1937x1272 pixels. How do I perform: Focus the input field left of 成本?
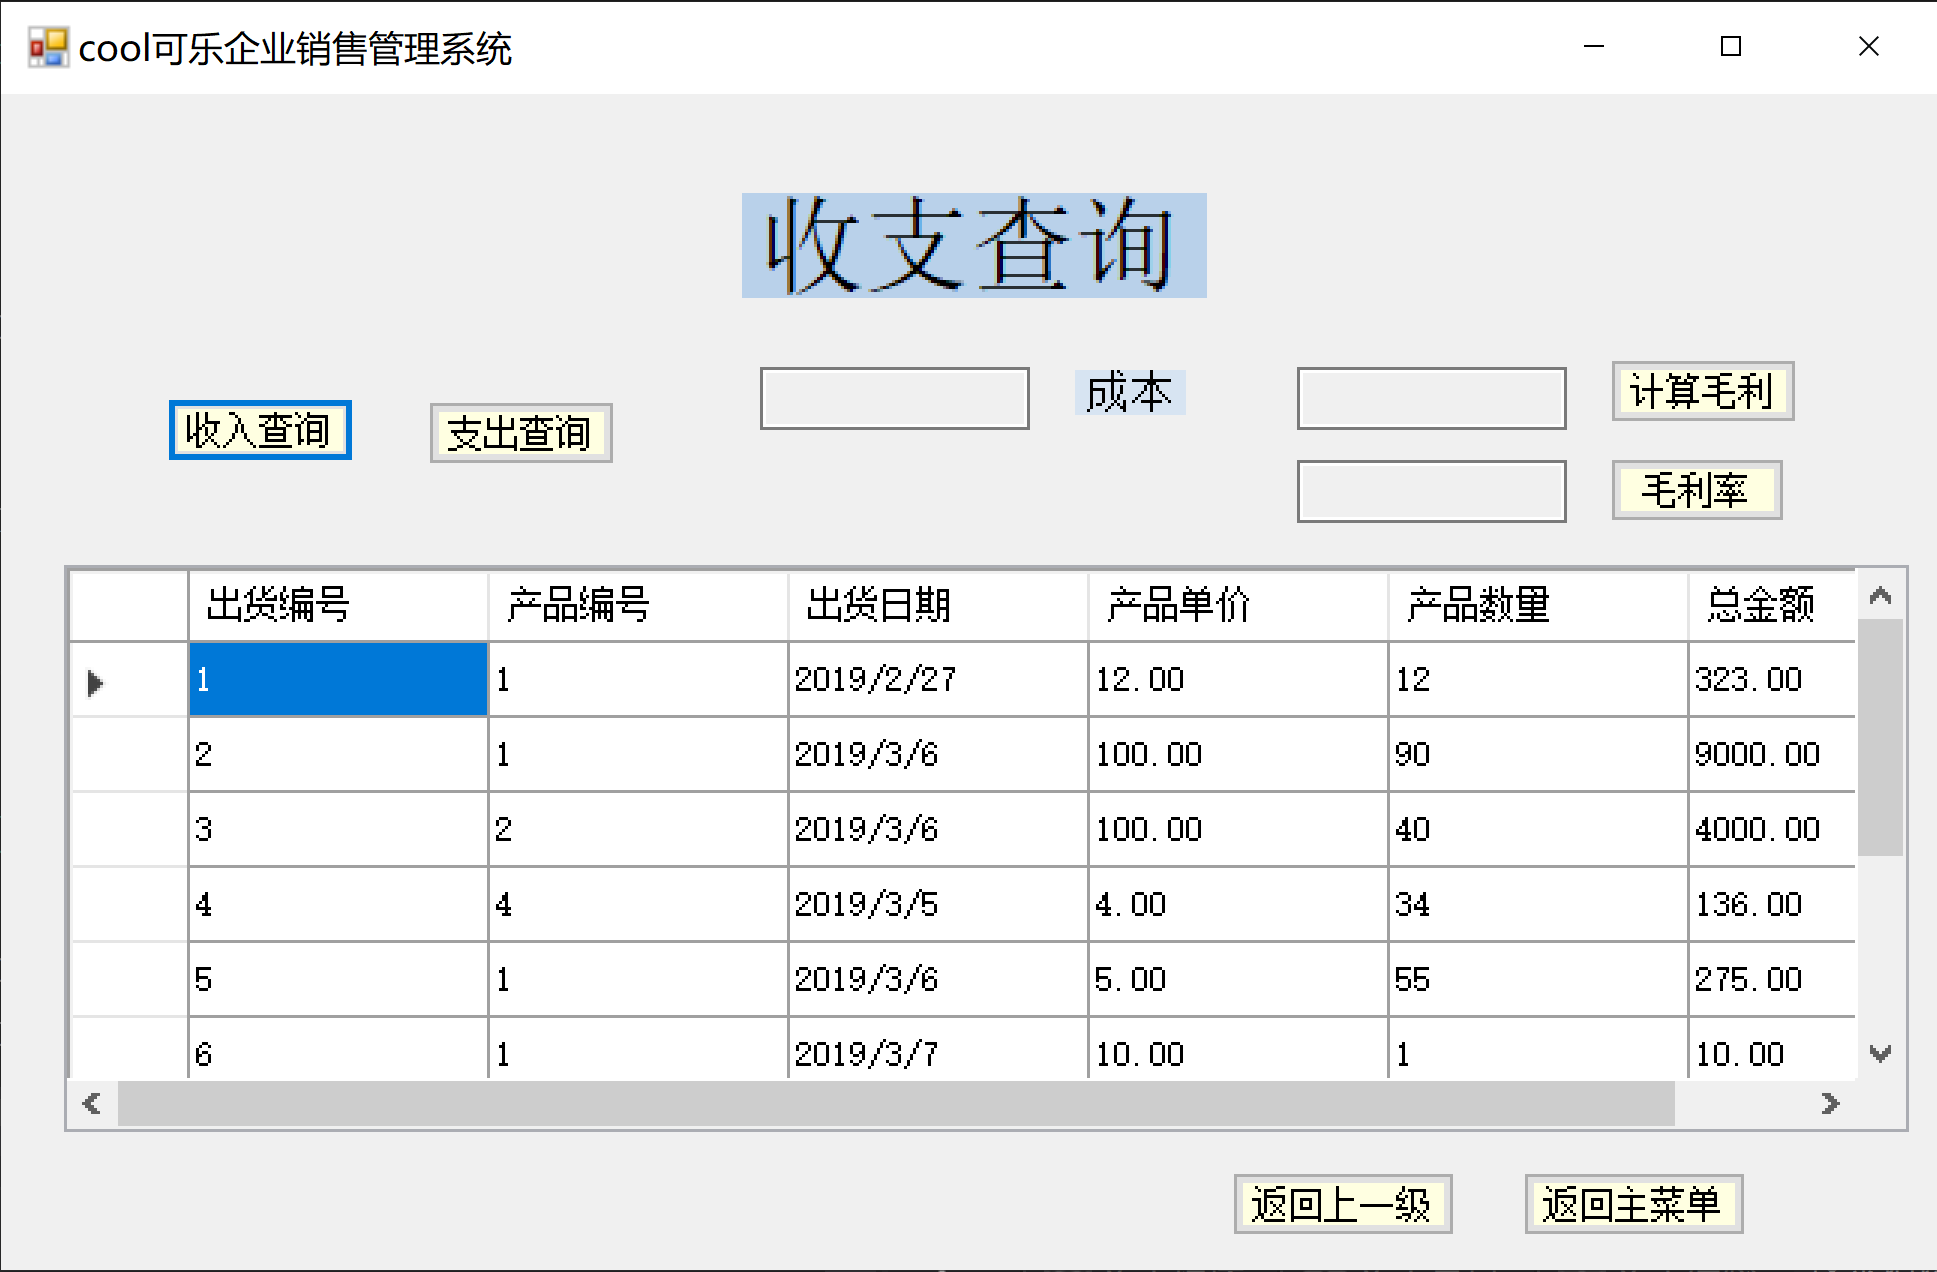[x=895, y=398]
